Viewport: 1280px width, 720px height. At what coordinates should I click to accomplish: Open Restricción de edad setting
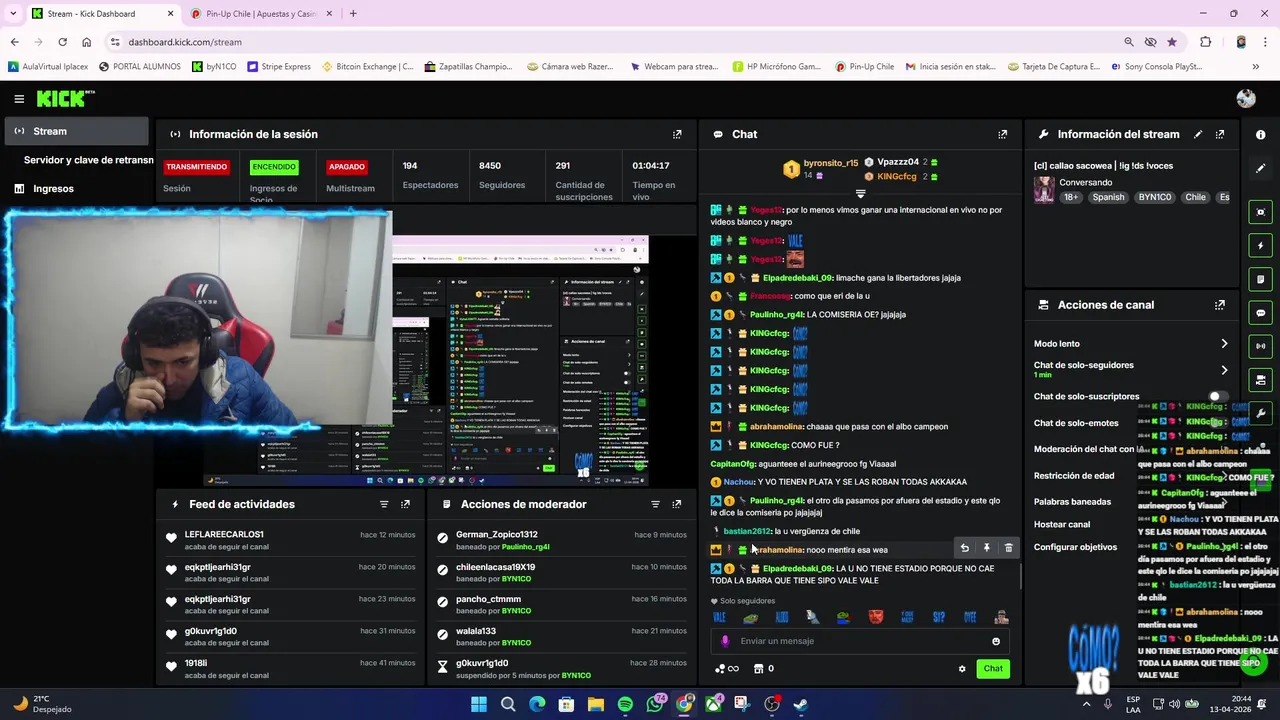(1074, 476)
